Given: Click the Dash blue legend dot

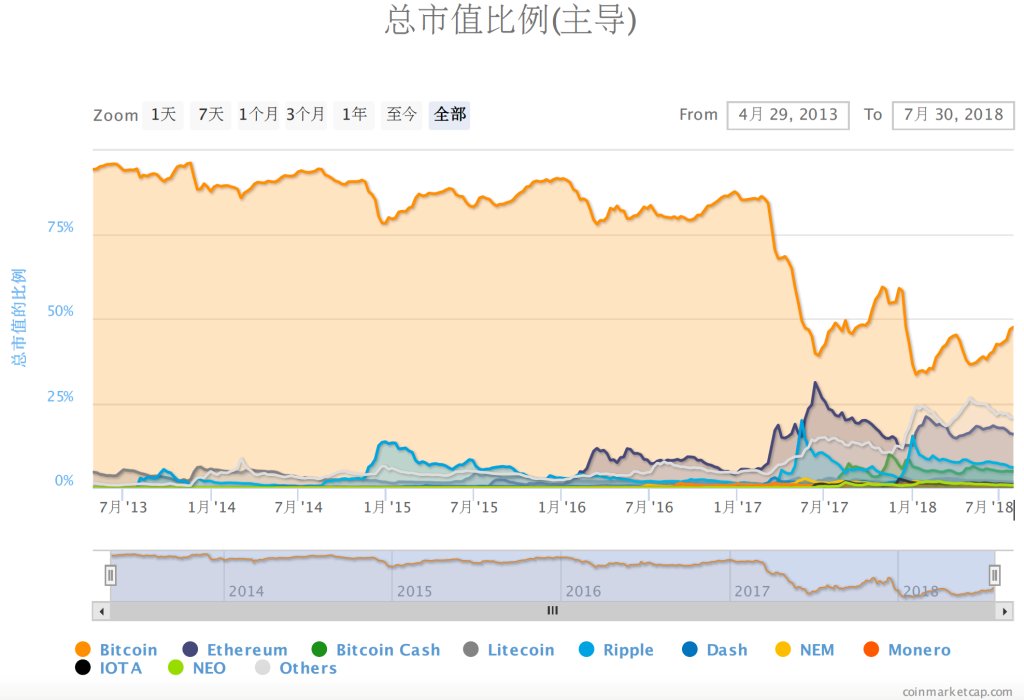Looking at the screenshot, I should (x=690, y=650).
